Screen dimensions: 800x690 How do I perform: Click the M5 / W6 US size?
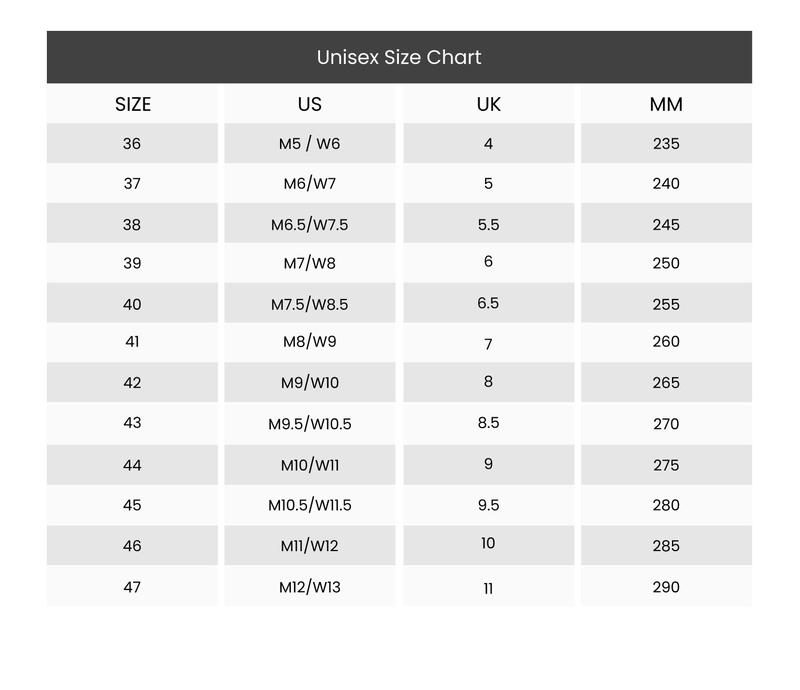310,143
